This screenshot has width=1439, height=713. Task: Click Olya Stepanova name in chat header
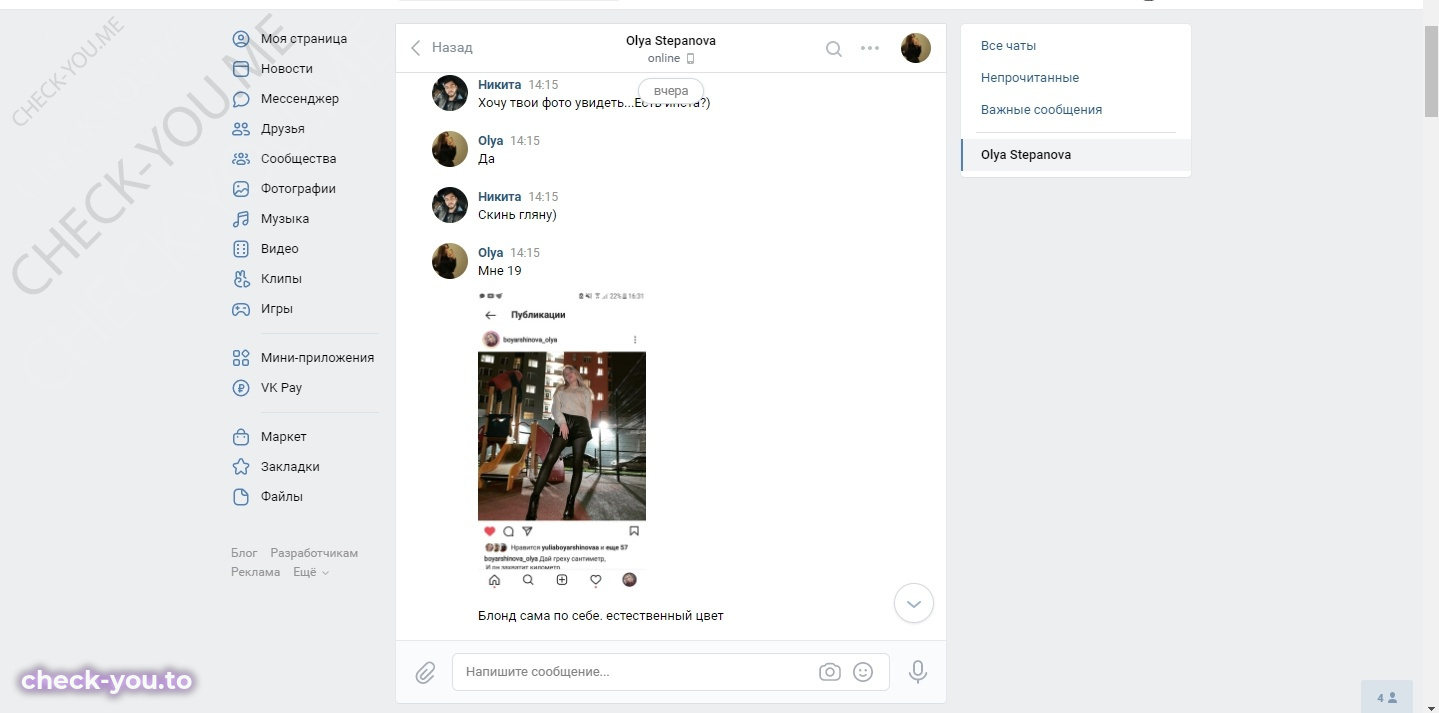point(671,41)
